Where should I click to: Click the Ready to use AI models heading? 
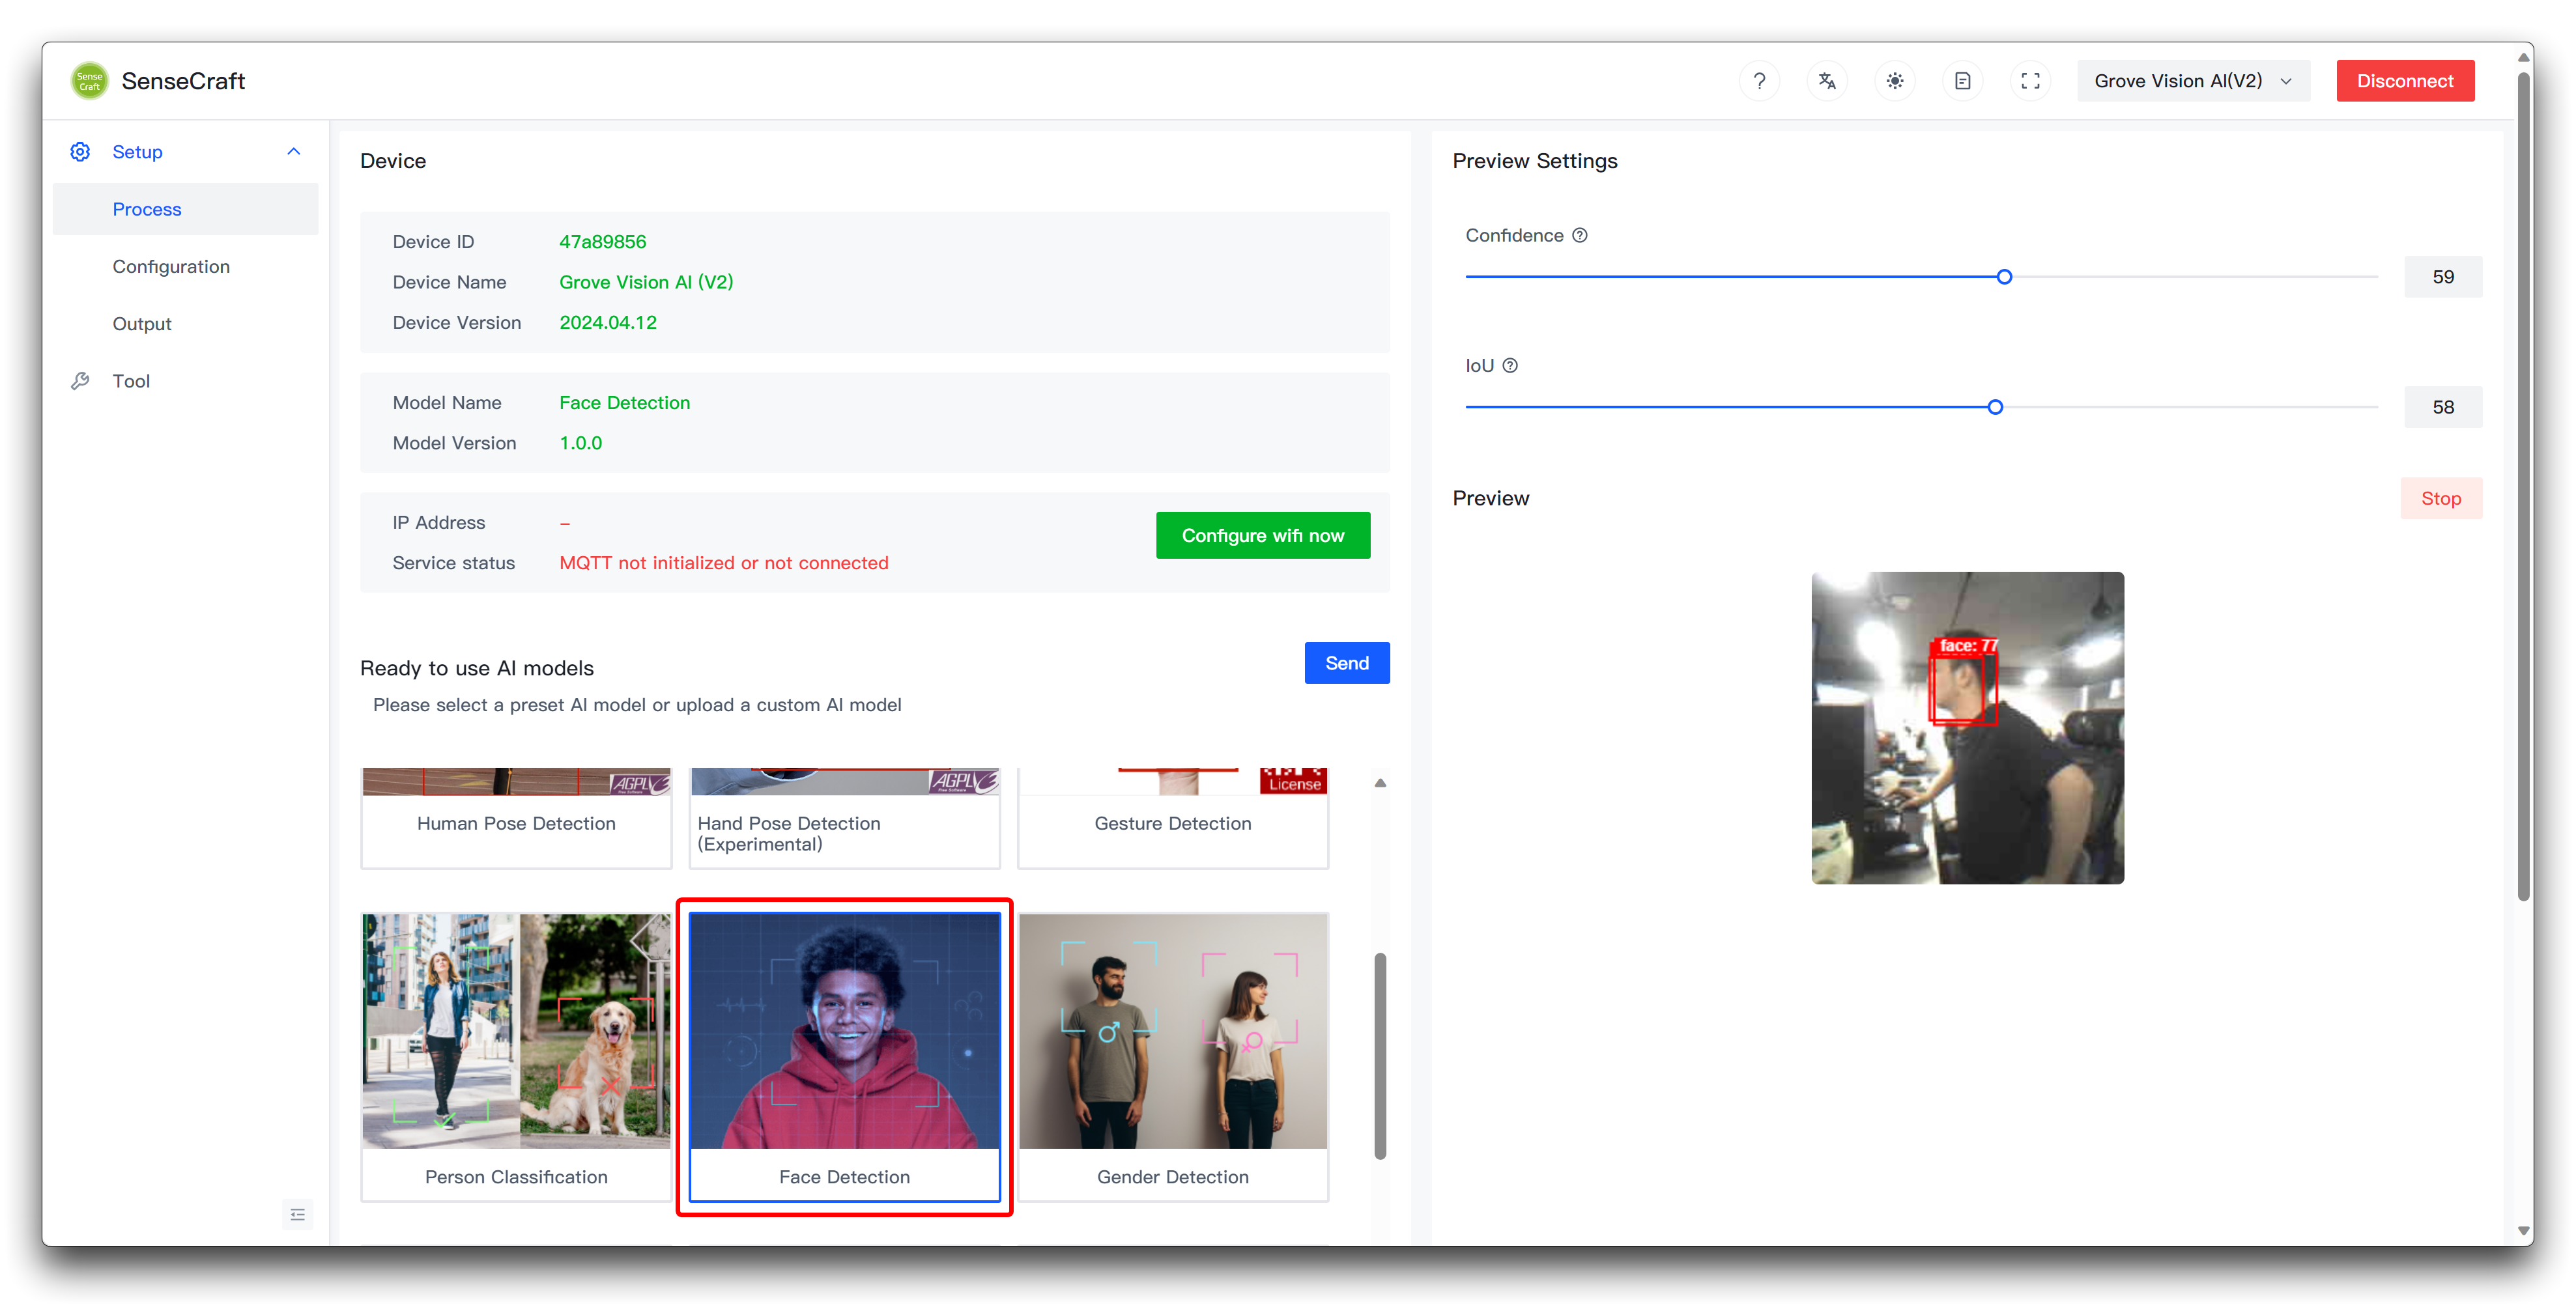477,668
